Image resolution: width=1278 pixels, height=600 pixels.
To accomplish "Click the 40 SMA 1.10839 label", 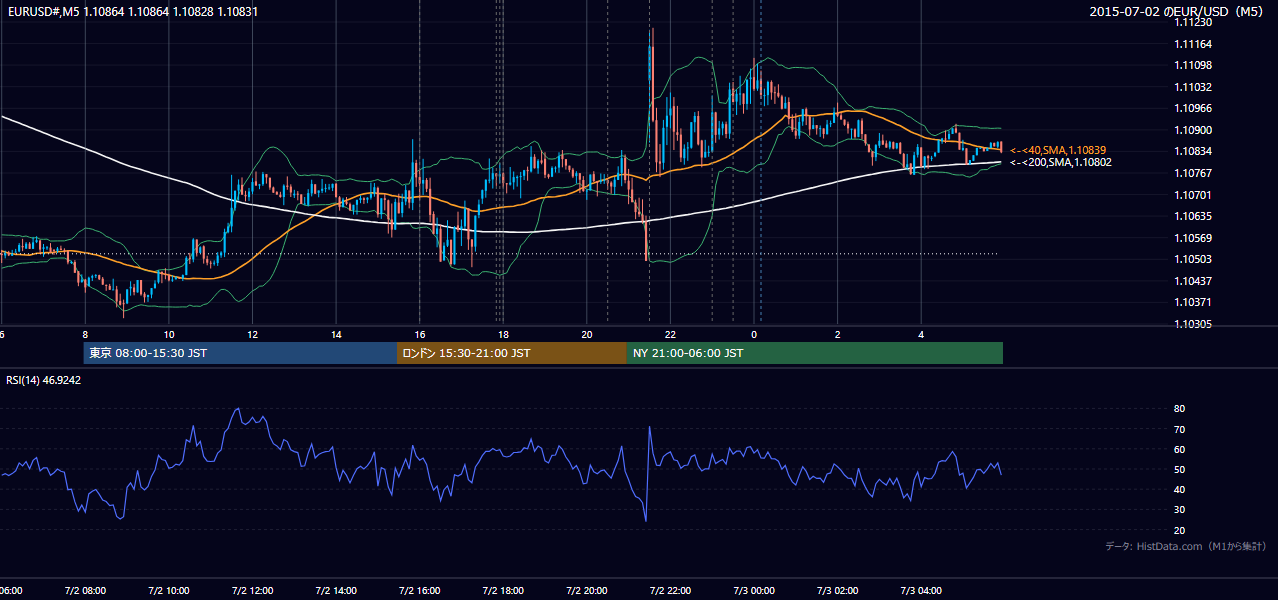I will pyautogui.click(x=1059, y=150).
